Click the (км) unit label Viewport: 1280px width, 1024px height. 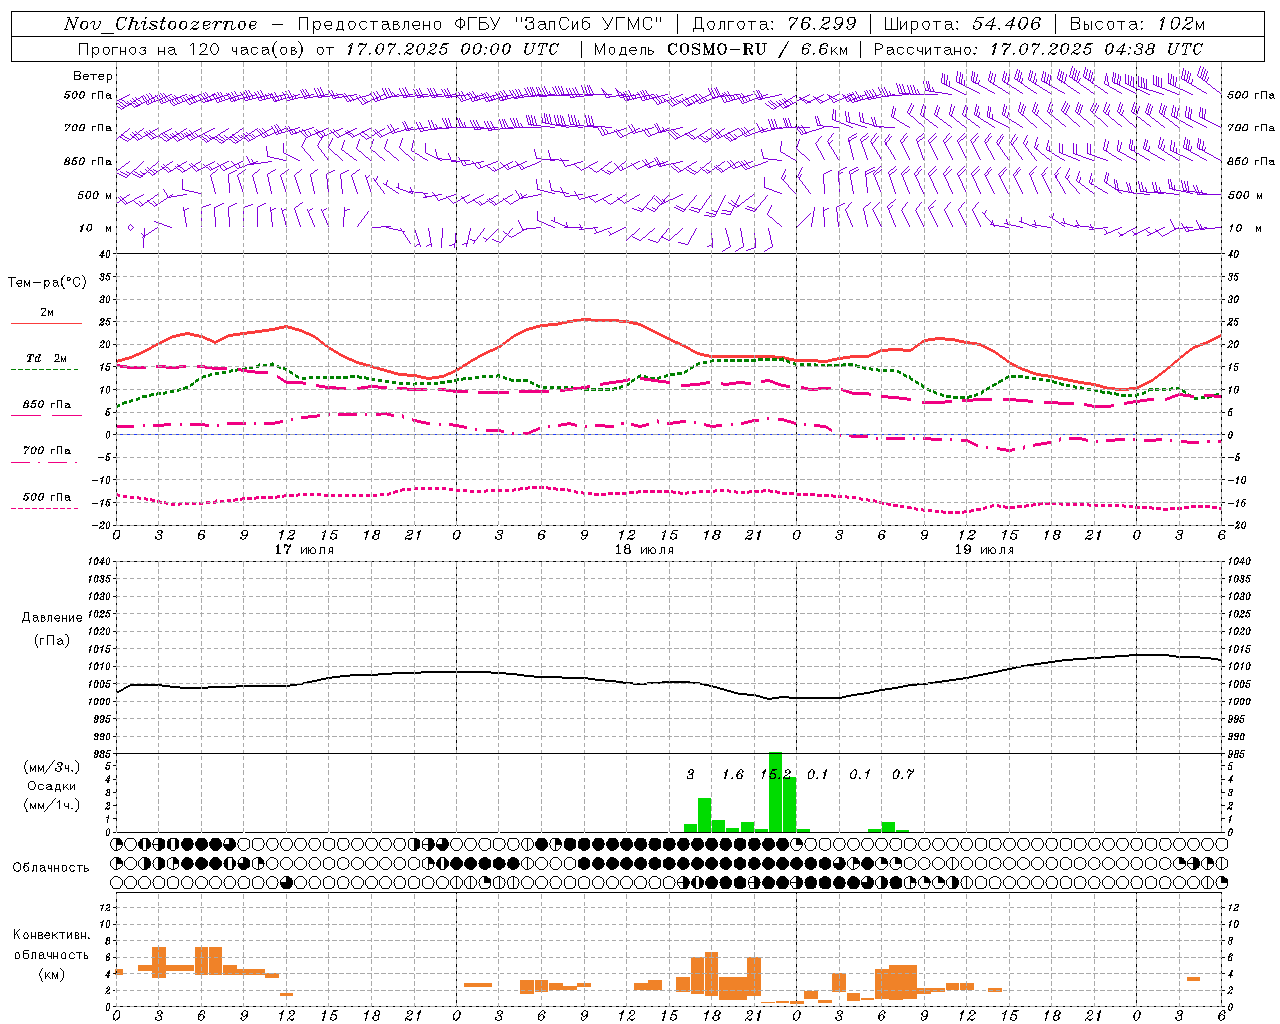coord(51,974)
